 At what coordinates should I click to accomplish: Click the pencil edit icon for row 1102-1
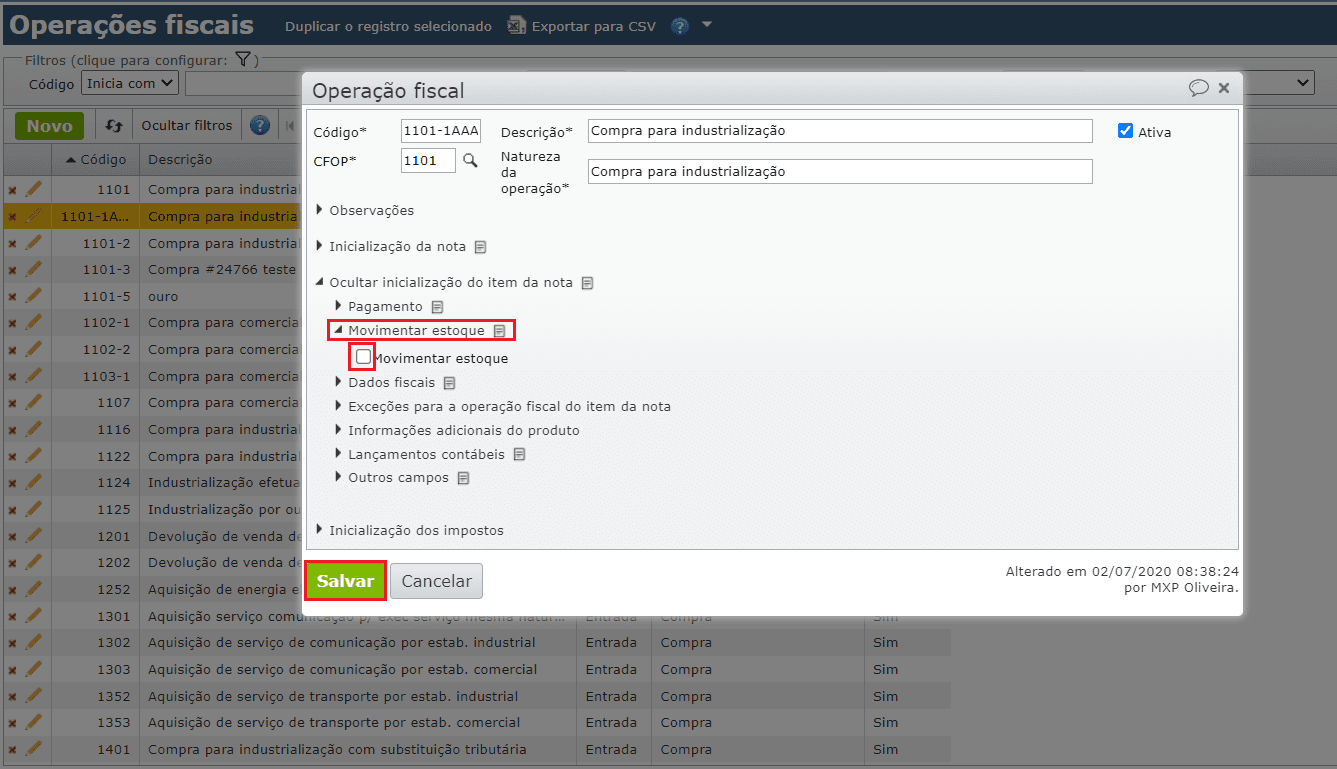point(33,322)
